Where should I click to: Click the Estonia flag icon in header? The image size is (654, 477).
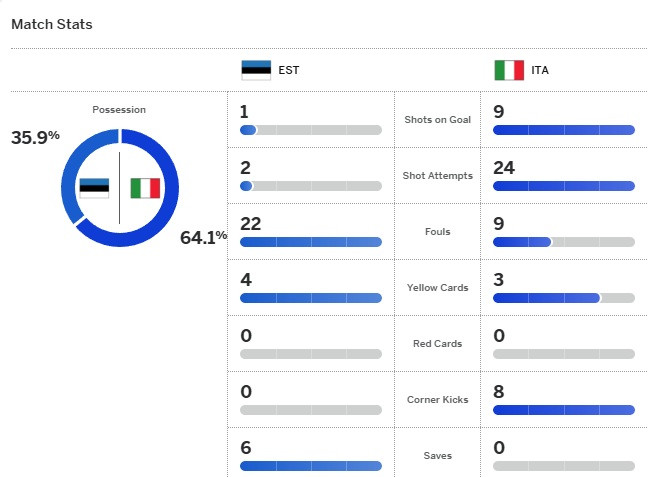click(x=256, y=70)
